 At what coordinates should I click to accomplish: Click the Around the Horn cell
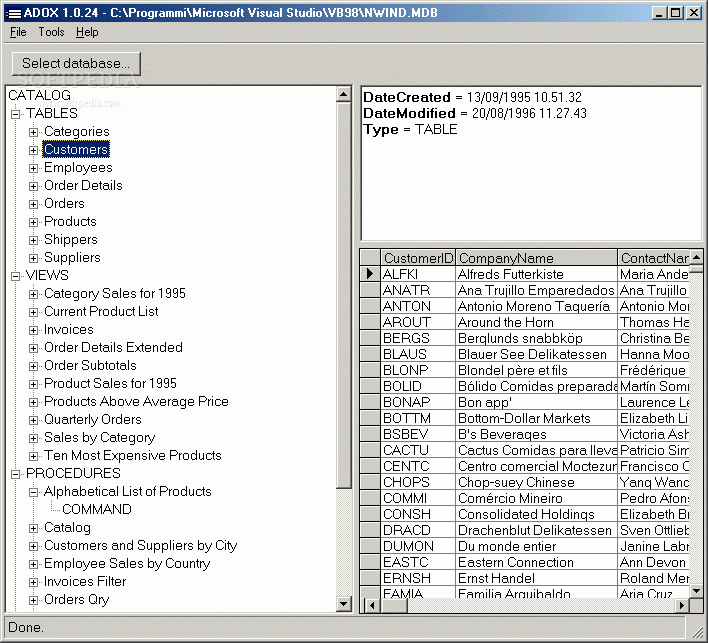(536, 322)
